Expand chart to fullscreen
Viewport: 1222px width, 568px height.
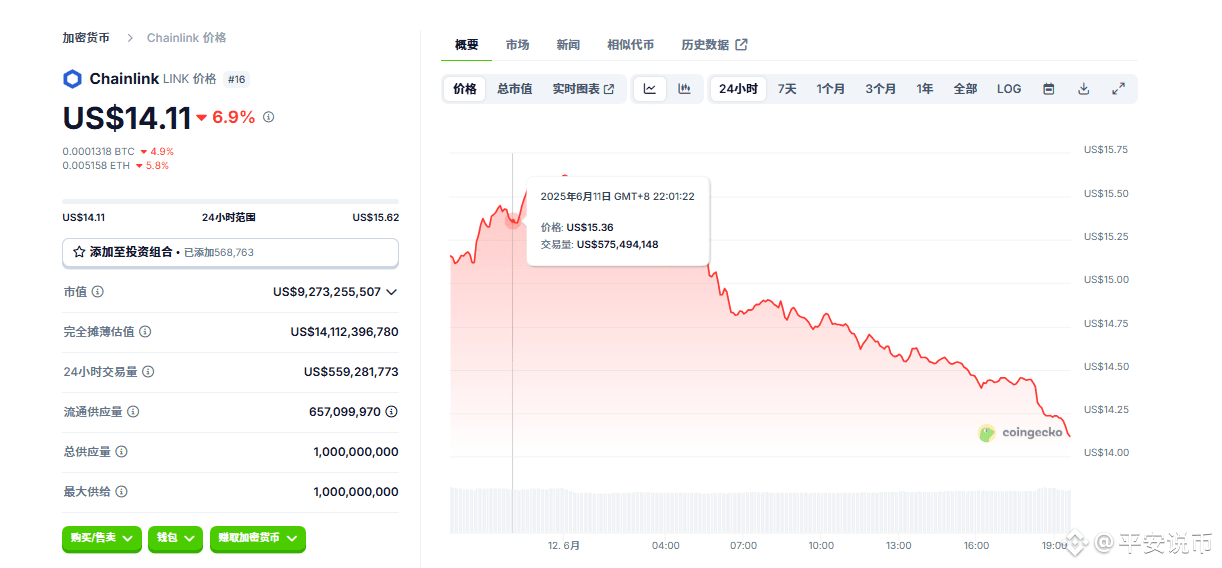(1118, 89)
